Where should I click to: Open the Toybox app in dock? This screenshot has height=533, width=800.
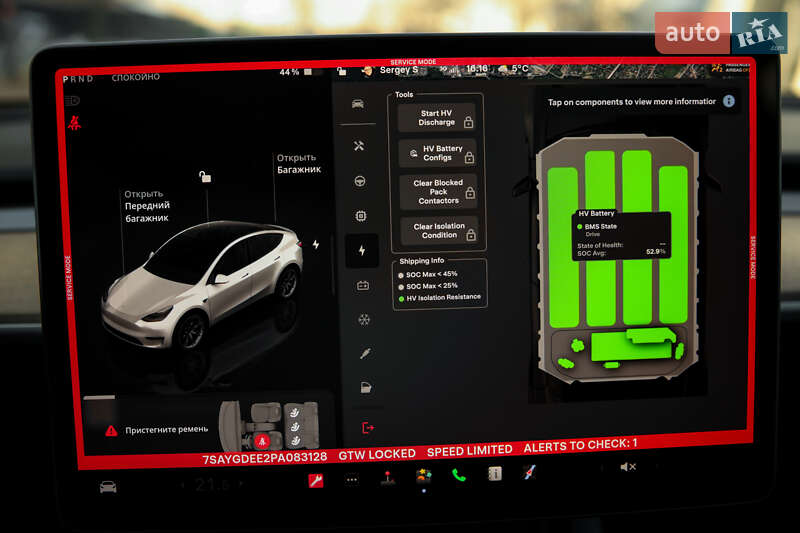click(x=423, y=476)
